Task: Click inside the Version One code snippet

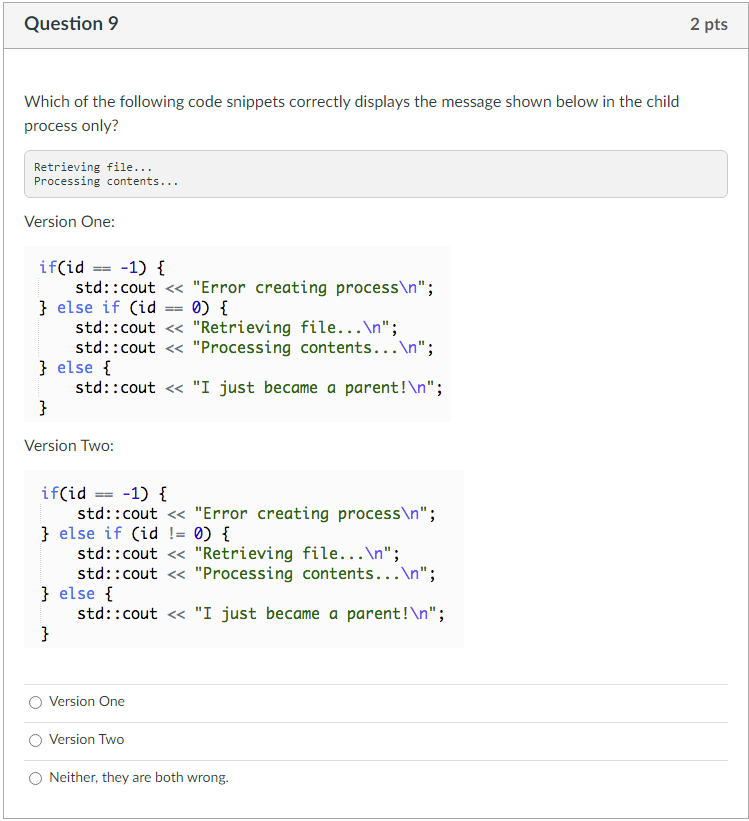Action: [240, 330]
